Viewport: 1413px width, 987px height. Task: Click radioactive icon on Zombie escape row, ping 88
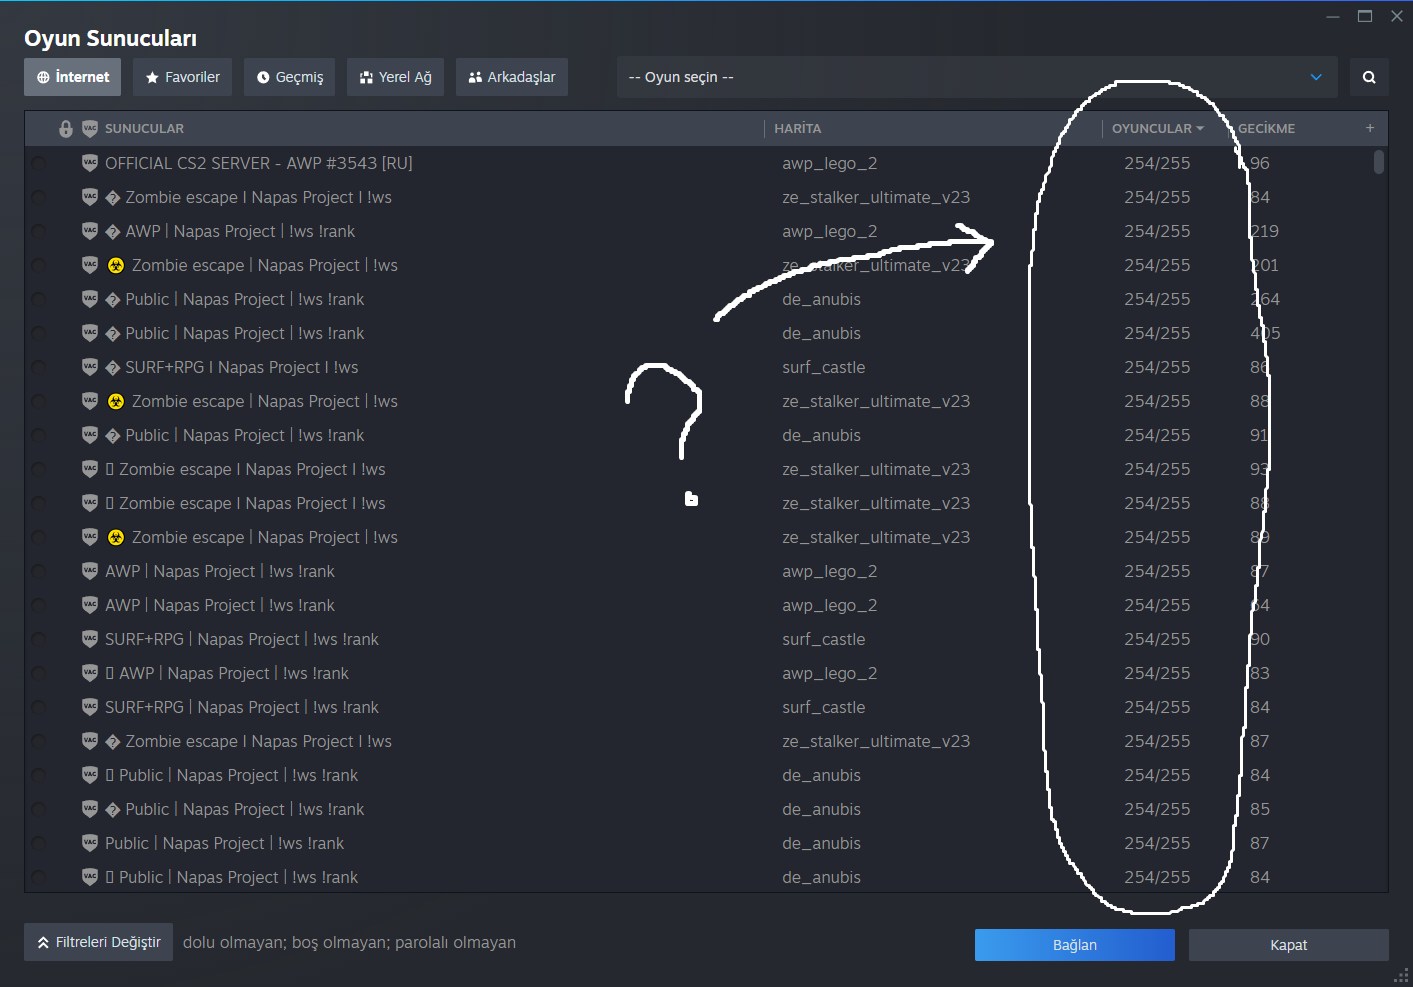click(x=116, y=401)
